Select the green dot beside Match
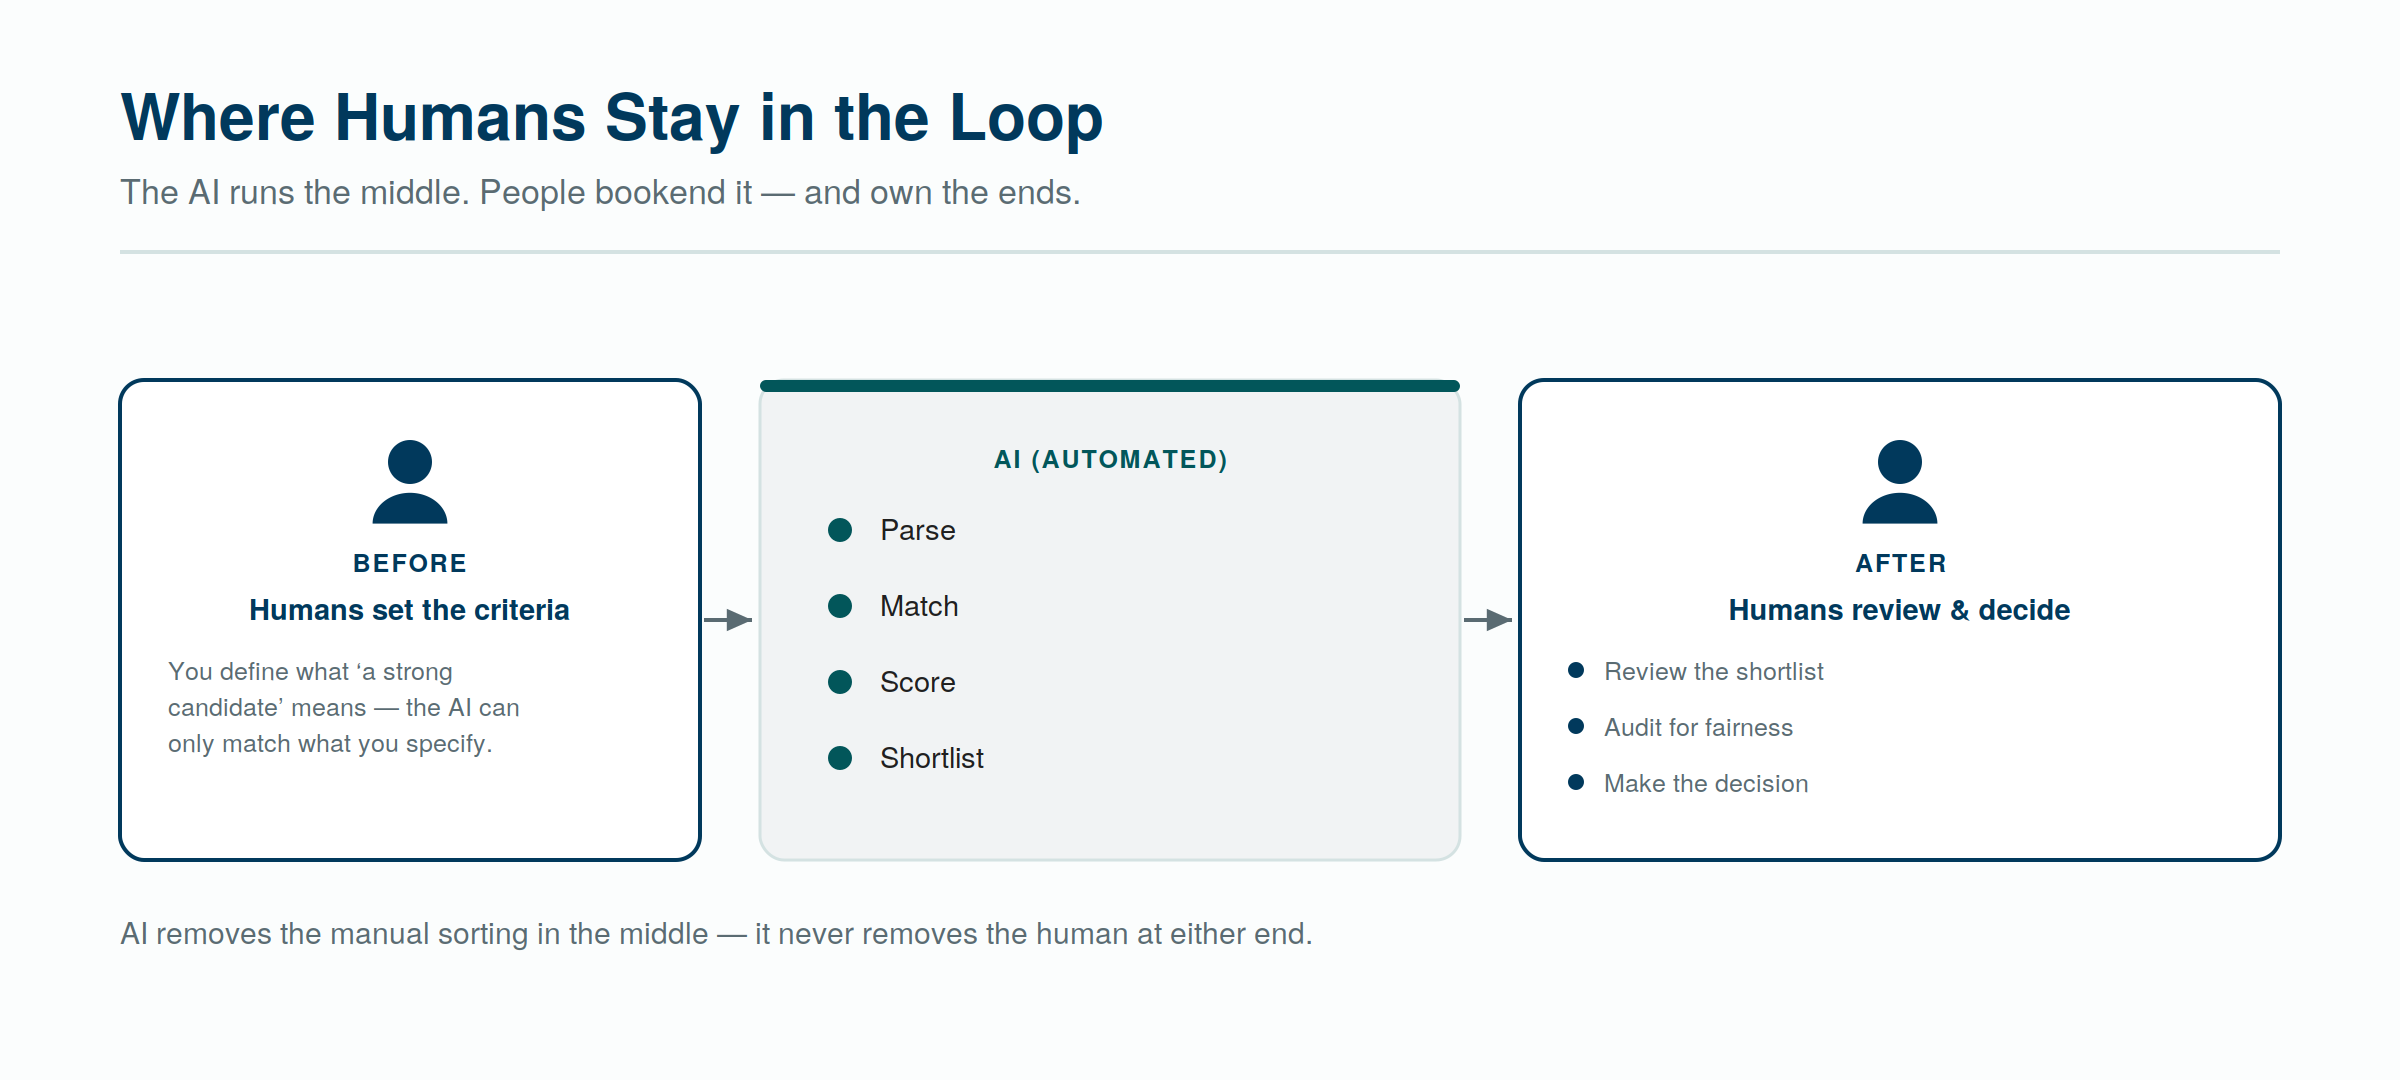This screenshot has height=1080, width=2400. [x=840, y=606]
